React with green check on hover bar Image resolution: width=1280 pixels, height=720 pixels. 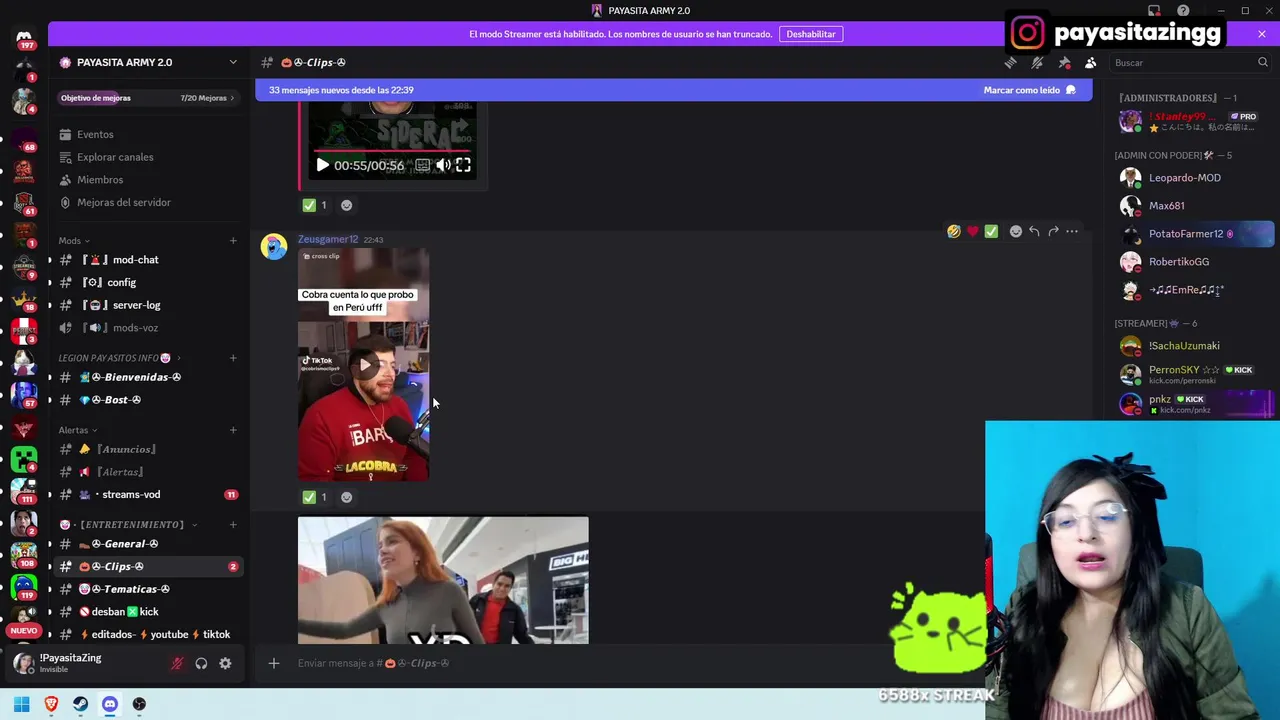tap(991, 231)
